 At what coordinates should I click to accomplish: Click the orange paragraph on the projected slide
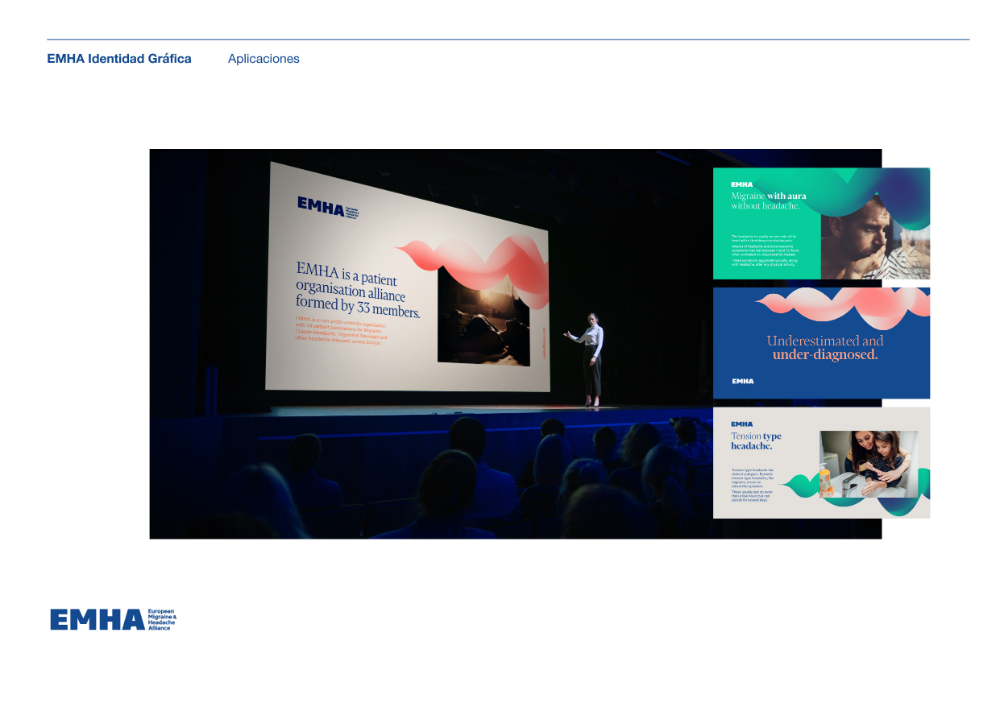(x=341, y=329)
